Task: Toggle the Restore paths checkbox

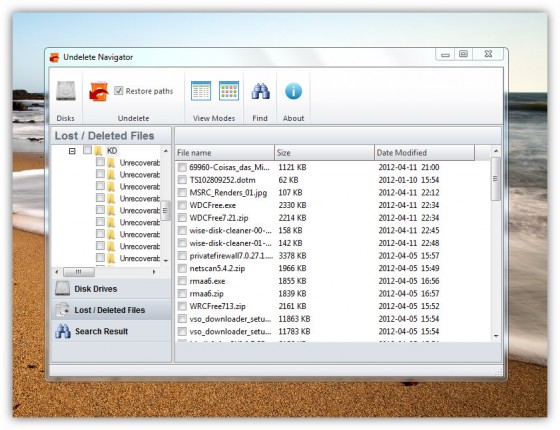Action: pos(119,91)
